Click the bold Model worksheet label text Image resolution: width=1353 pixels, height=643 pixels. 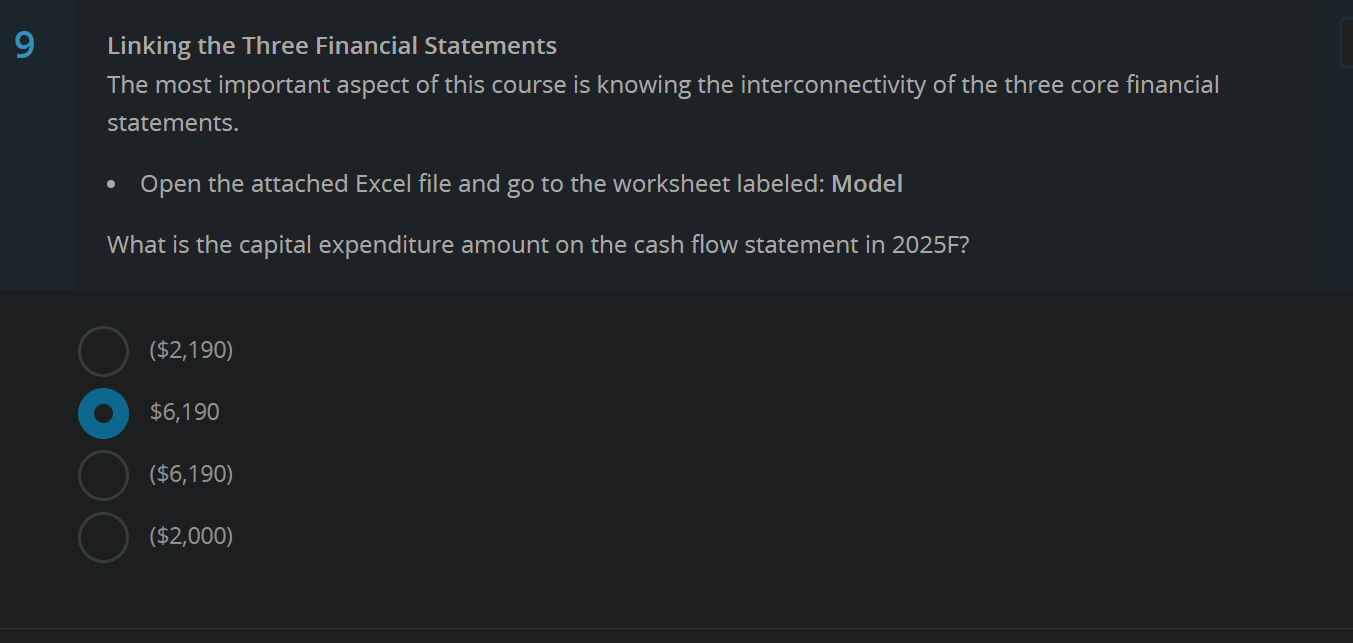click(867, 183)
